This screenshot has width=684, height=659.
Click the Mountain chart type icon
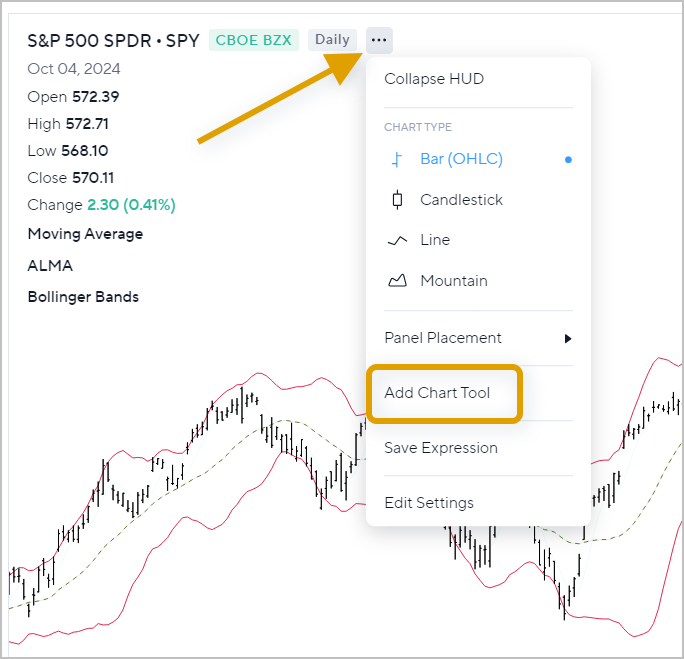pyautogui.click(x=397, y=281)
